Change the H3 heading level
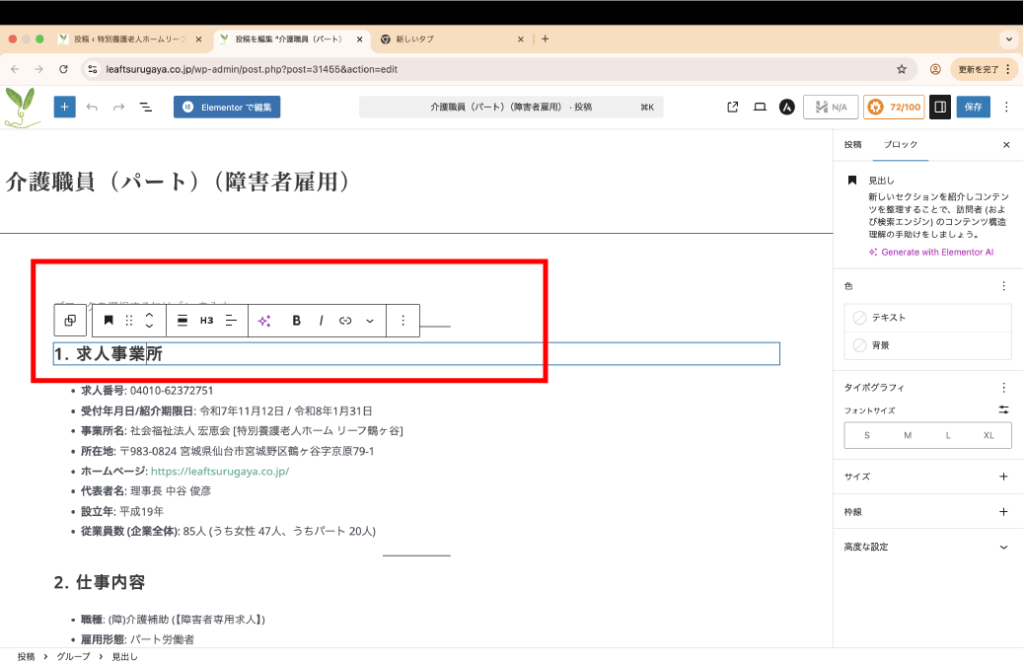This screenshot has height=666, width=1024. click(206, 321)
